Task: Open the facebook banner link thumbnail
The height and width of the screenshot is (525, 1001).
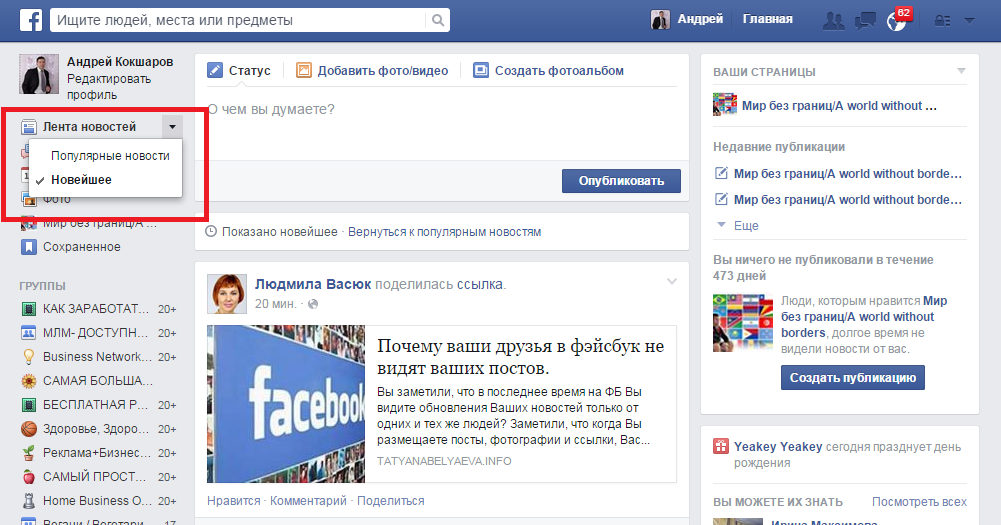Action: [x=286, y=404]
